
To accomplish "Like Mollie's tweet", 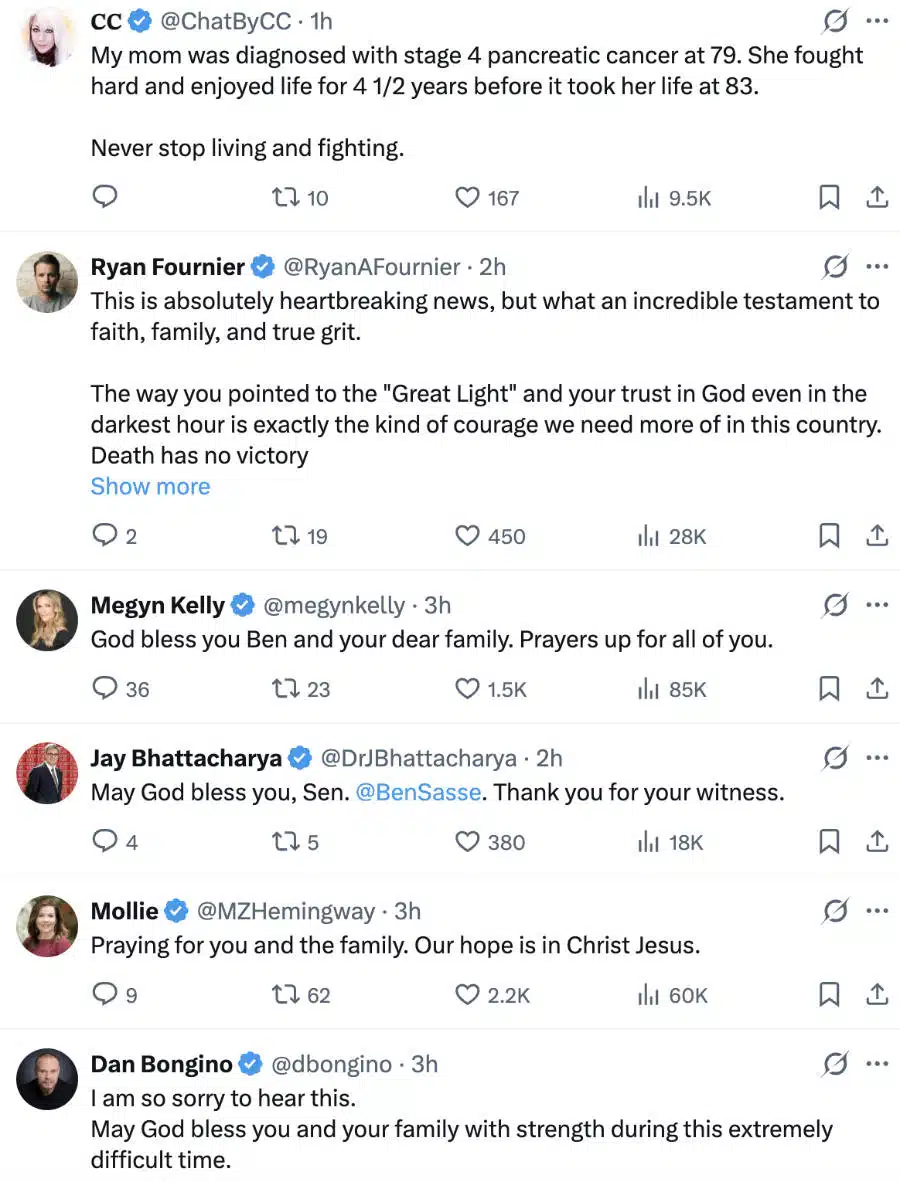I will tap(467, 995).
